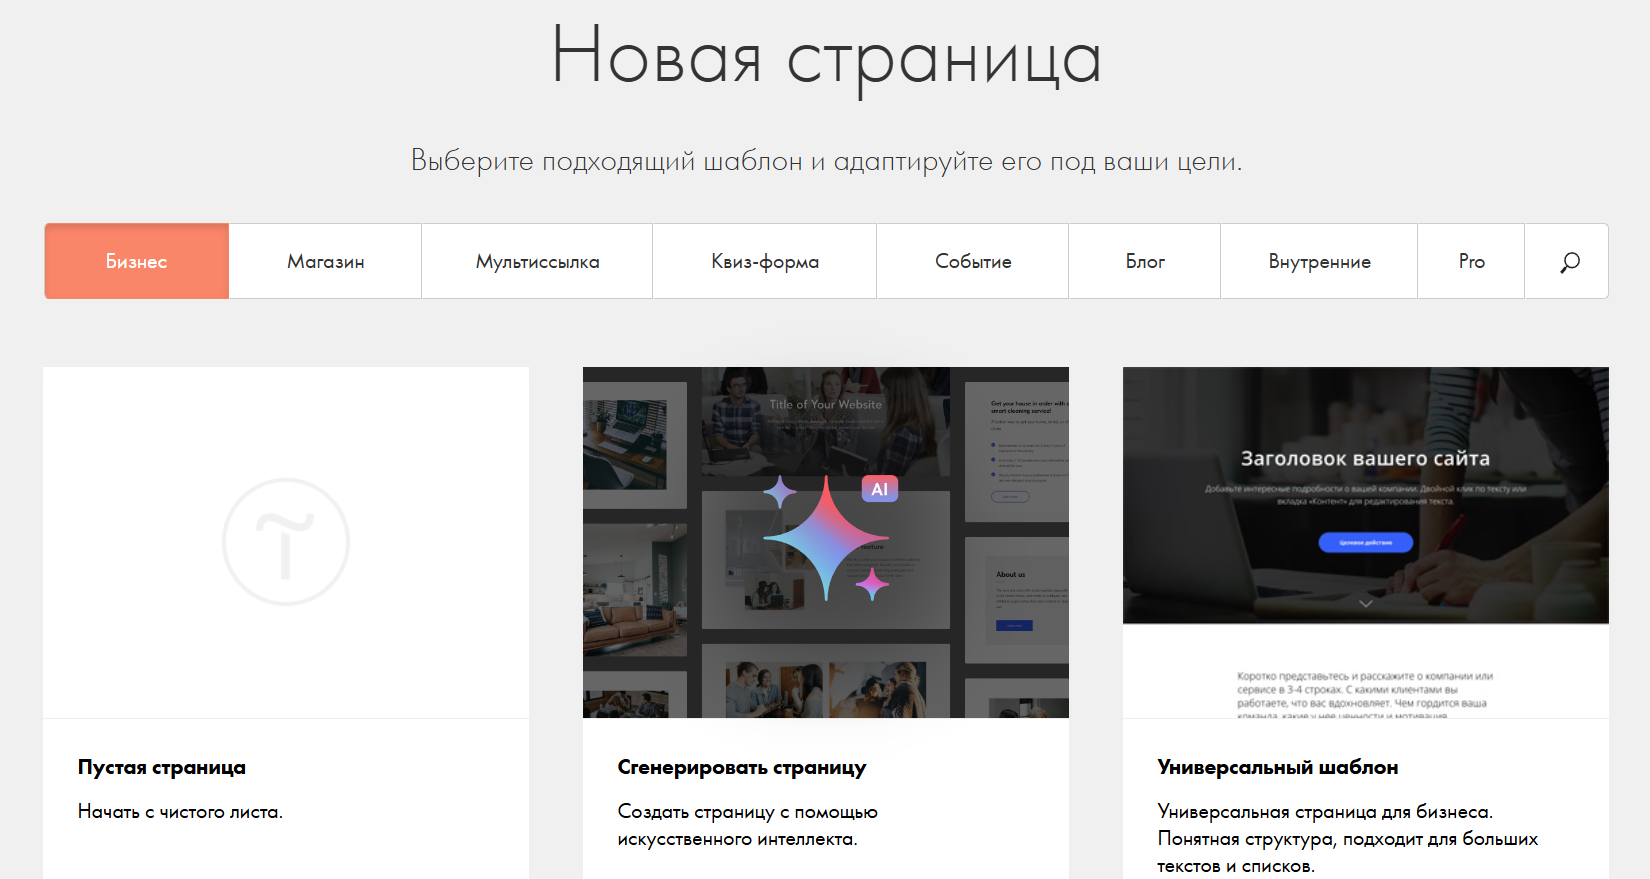The width and height of the screenshot is (1650, 879).
Task: Click the About us block in AI preview
Action: pyautogui.click(x=1017, y=602)
